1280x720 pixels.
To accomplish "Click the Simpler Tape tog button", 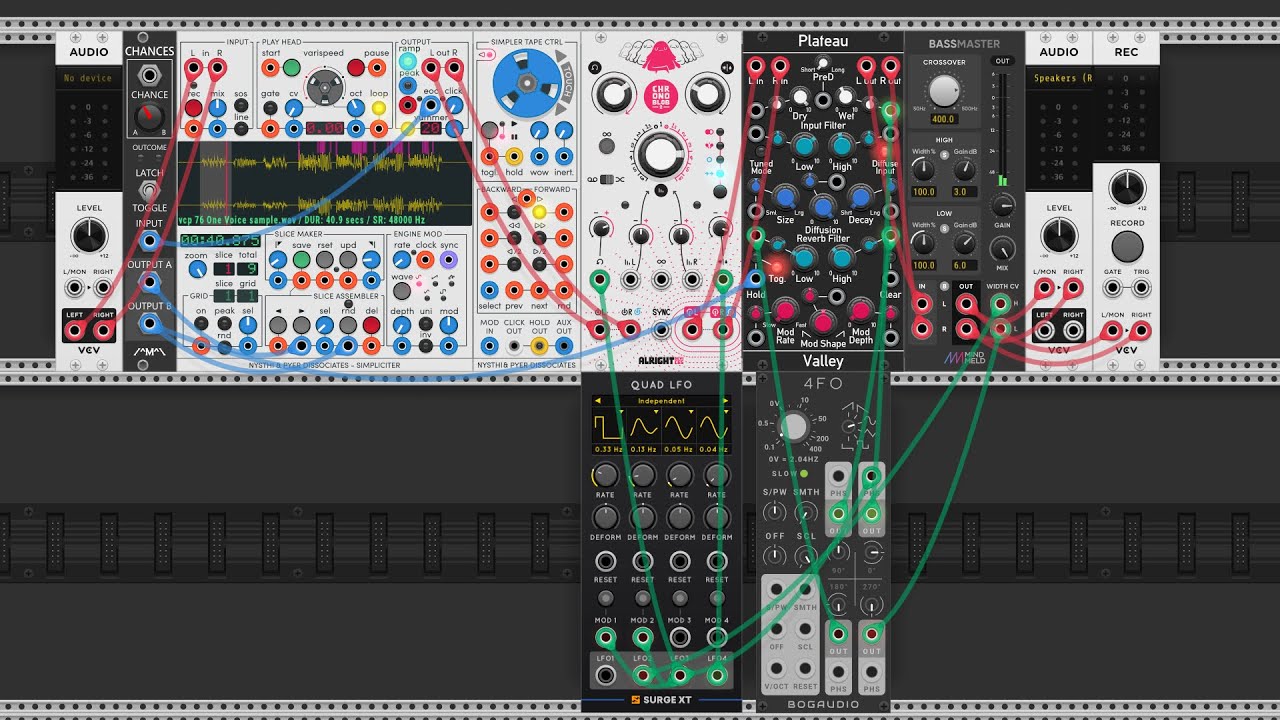I will coord(488,129).
